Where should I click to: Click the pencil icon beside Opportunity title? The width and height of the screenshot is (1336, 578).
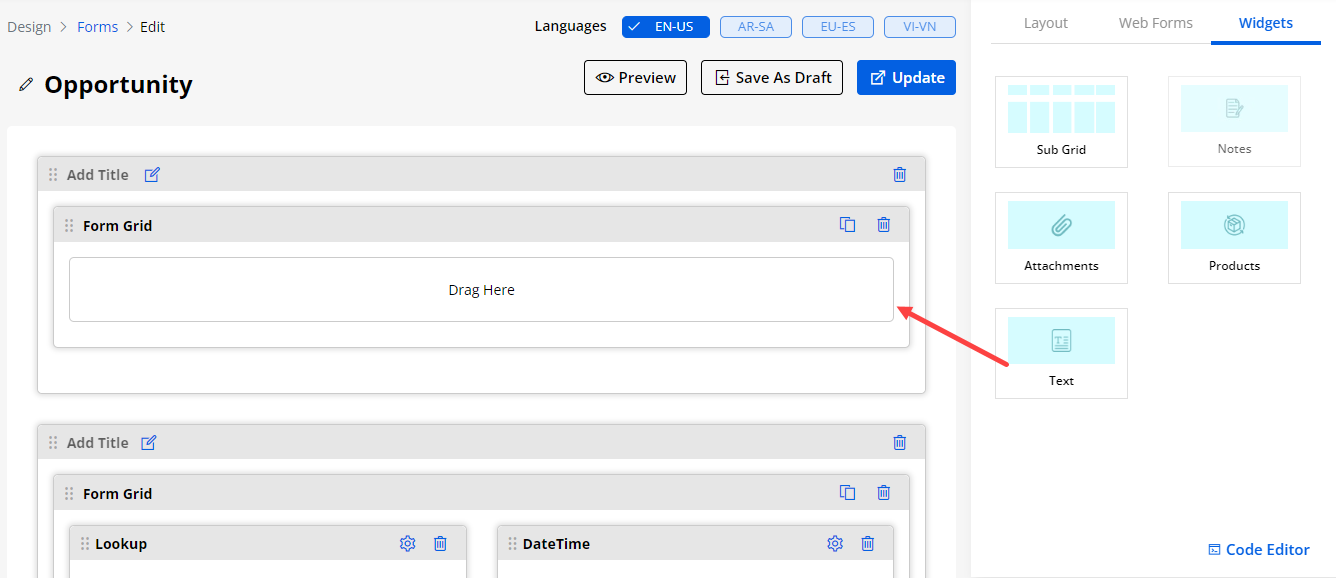pos(26,85)
